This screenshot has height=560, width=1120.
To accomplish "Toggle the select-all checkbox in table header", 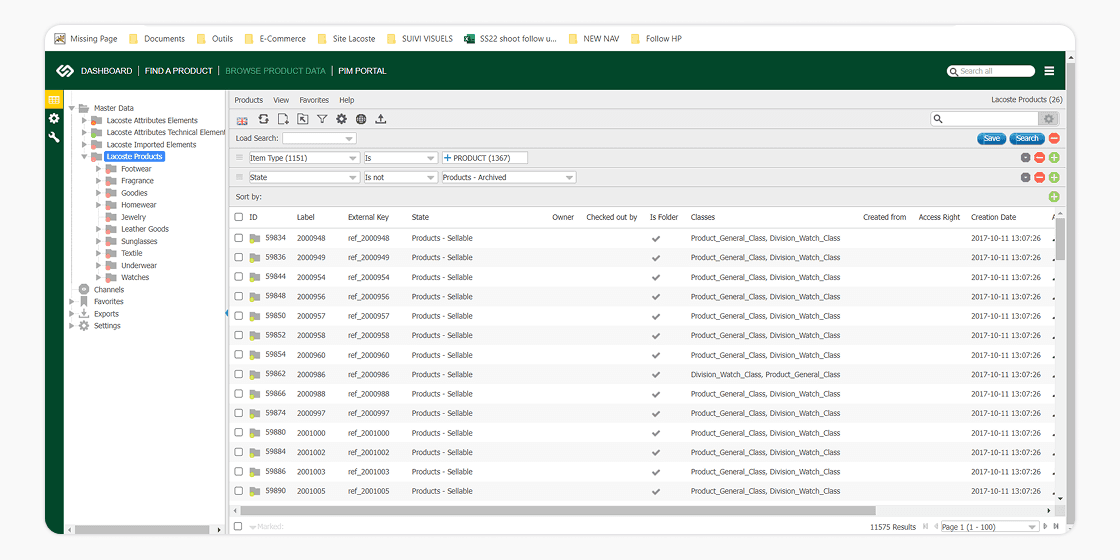I will [238, 217].
